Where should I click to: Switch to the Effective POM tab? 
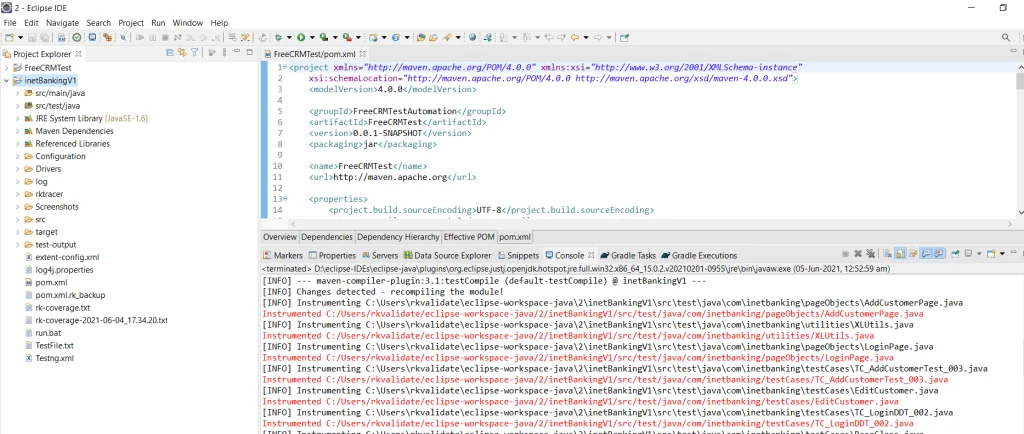(470, 237)
